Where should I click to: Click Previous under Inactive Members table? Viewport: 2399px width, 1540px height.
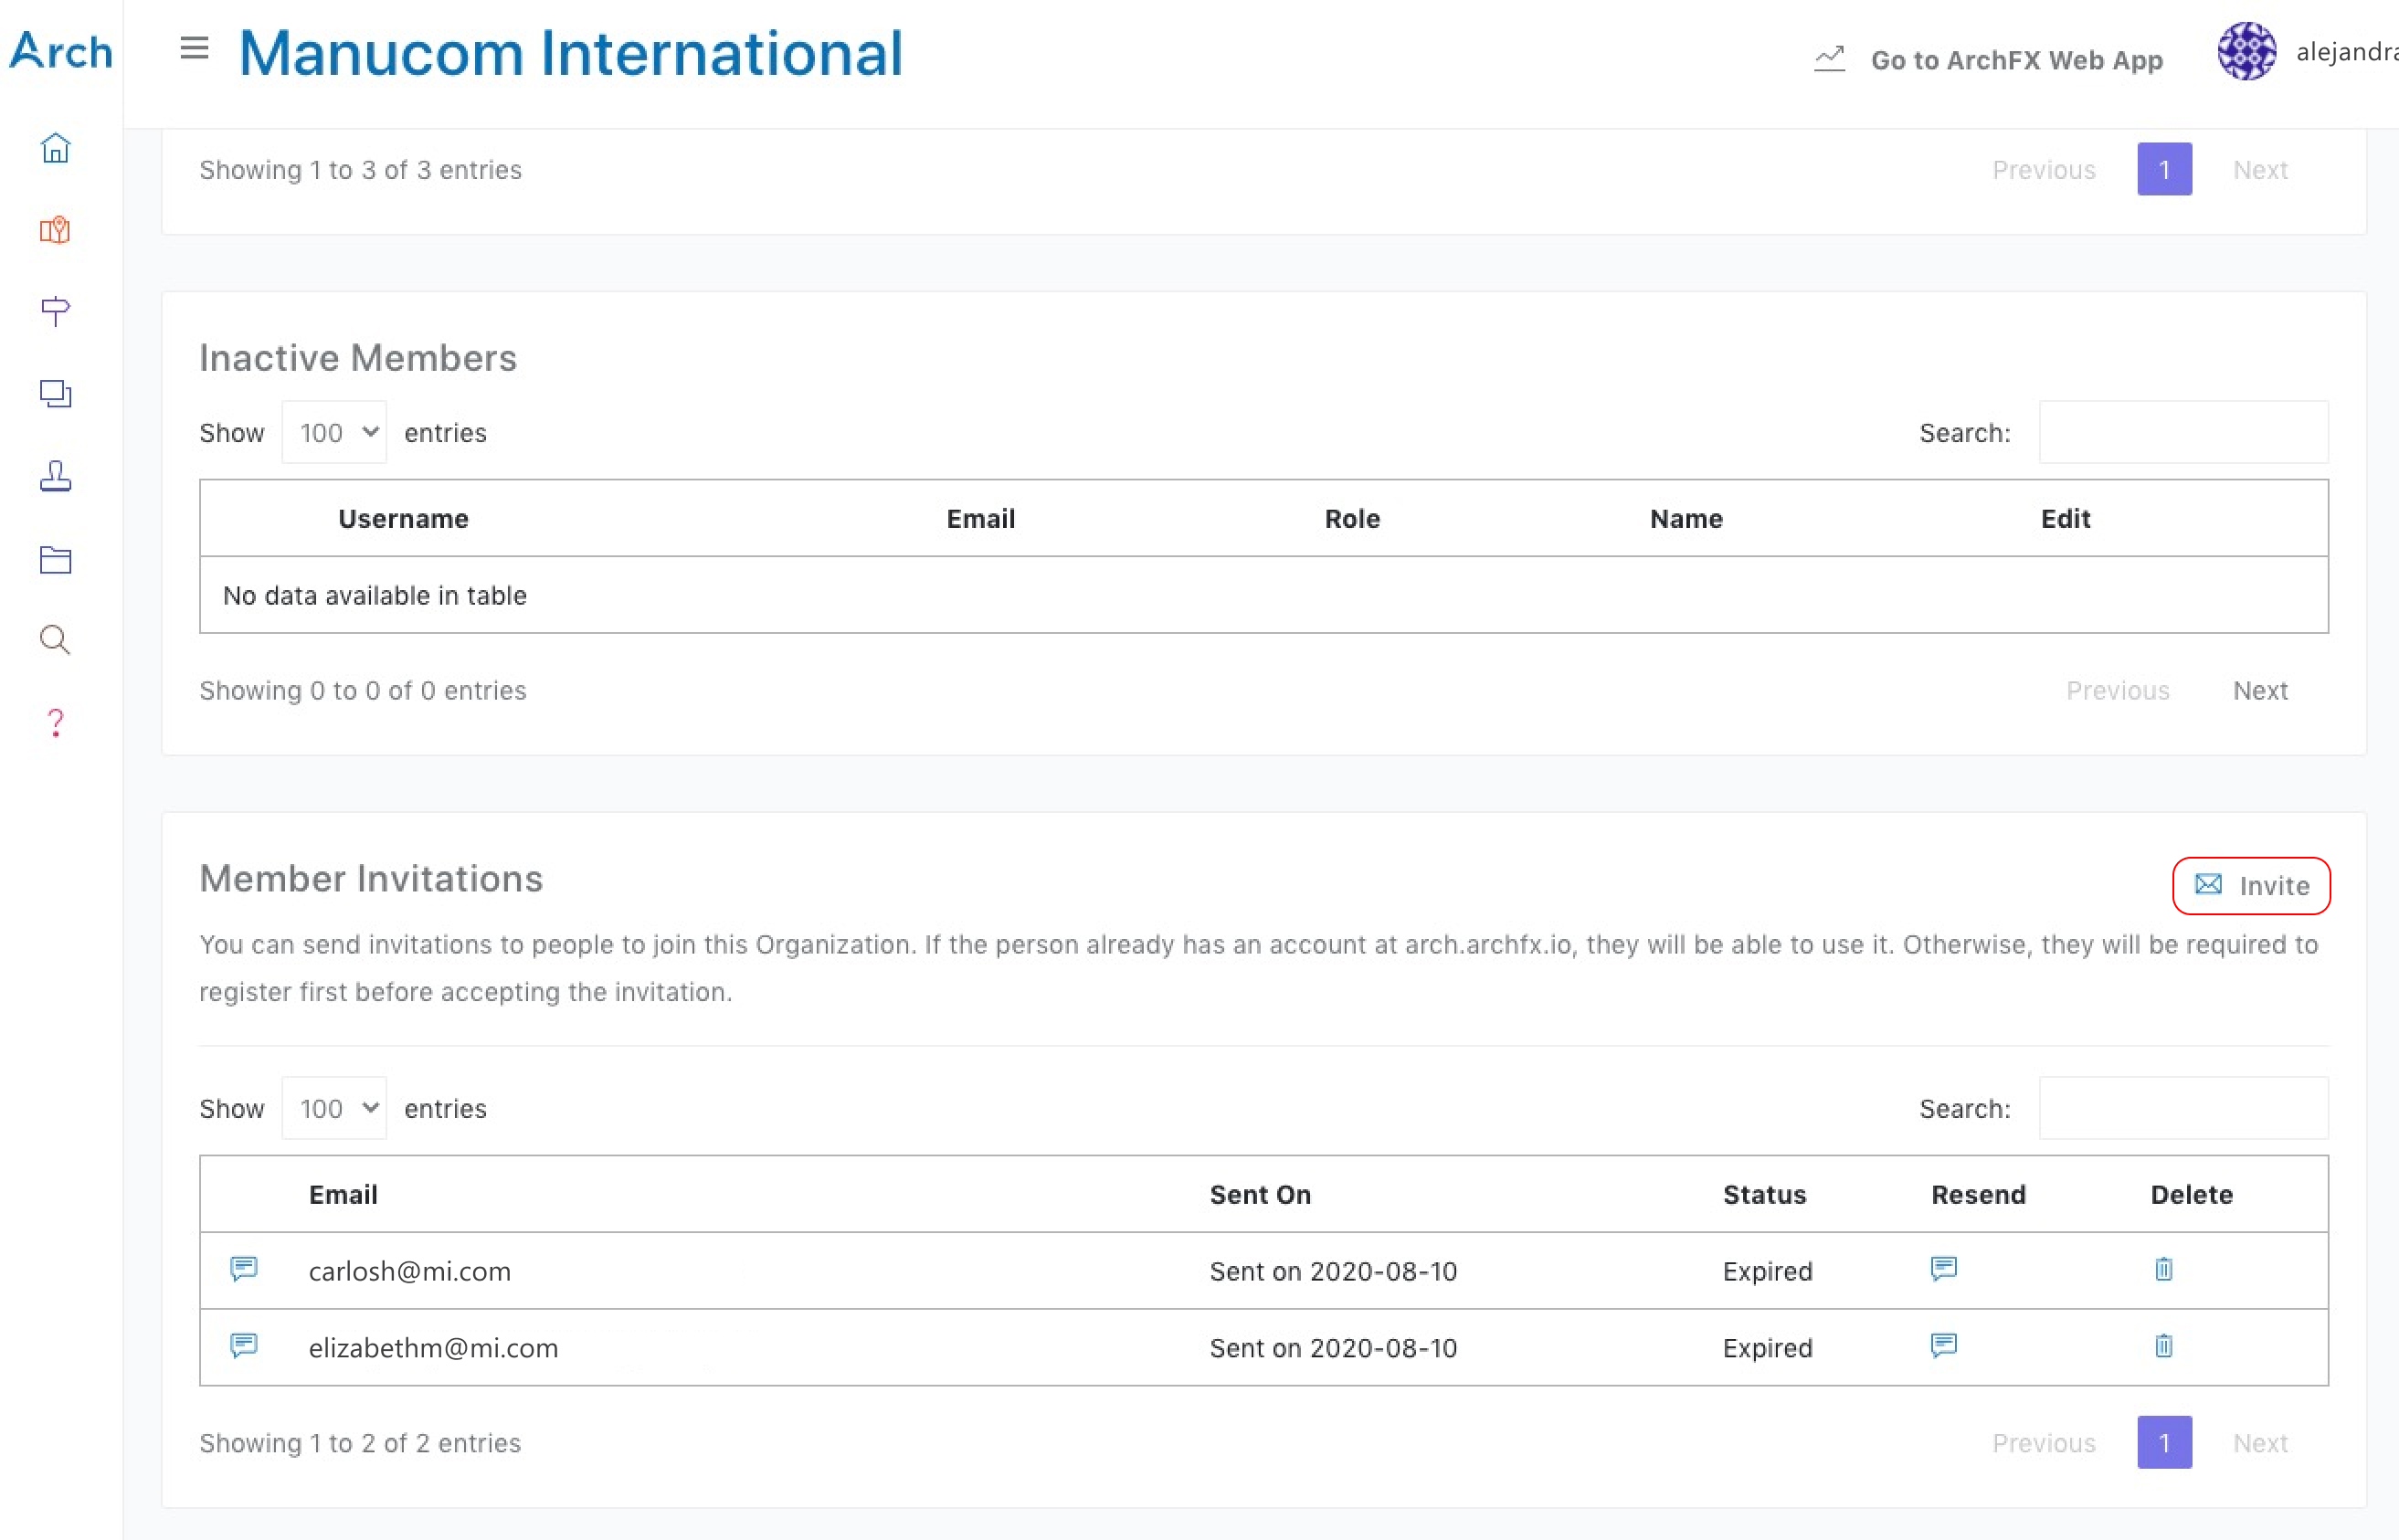[2117, 690]
